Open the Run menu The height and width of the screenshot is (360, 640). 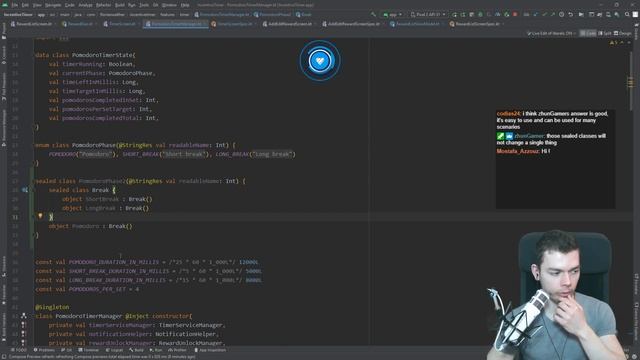[131, 5]
